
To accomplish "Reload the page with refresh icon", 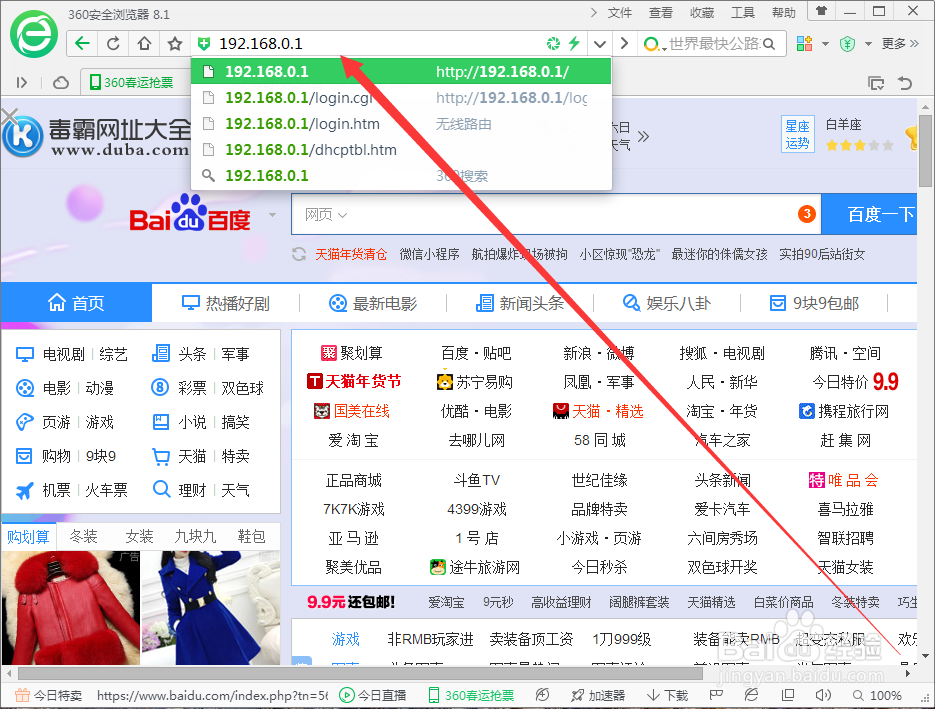I will pyautogui.click(x=113, y=44).
